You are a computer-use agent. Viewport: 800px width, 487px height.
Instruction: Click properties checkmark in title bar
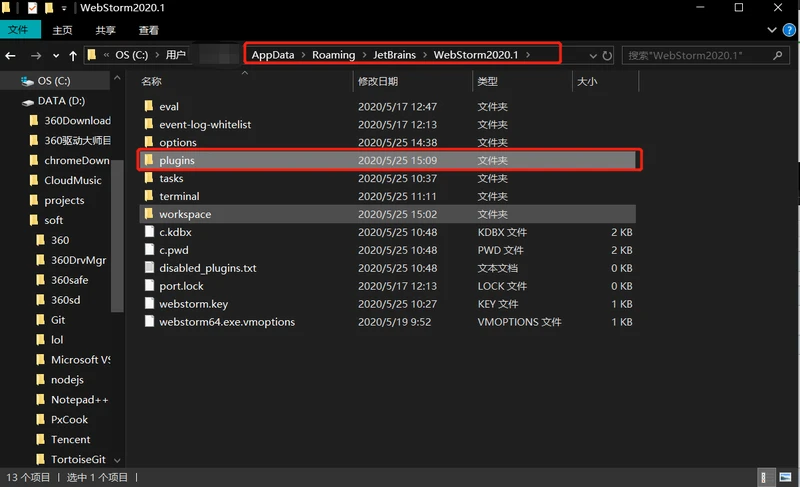pyautogui.click(x=32, y=8)
